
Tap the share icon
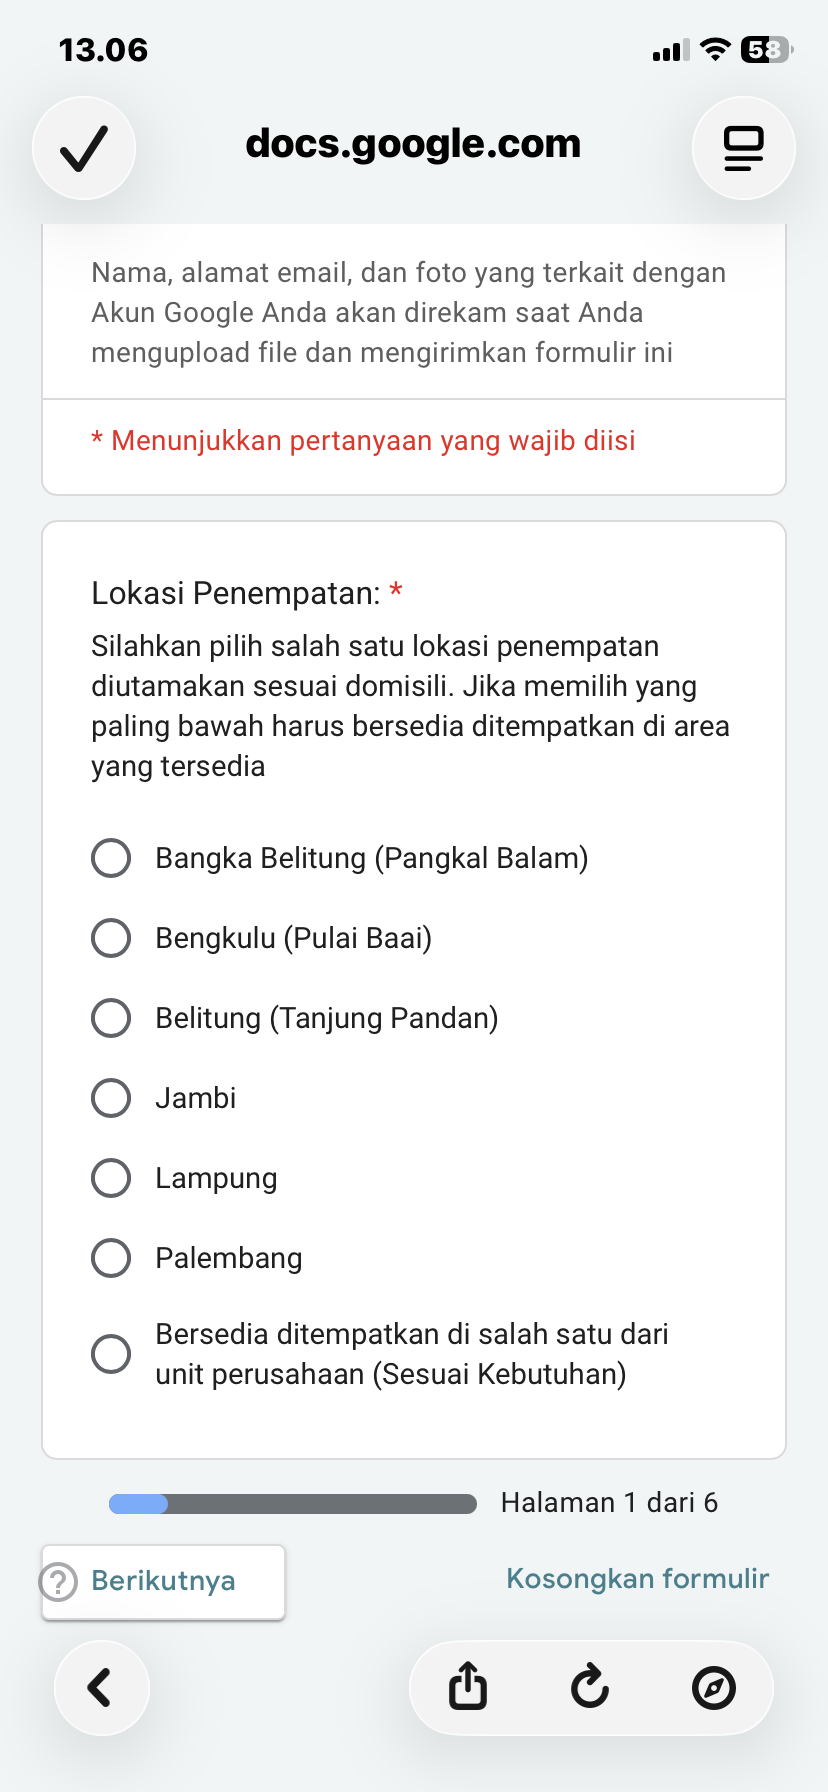pyautogui.click(x=468, y=1687)
